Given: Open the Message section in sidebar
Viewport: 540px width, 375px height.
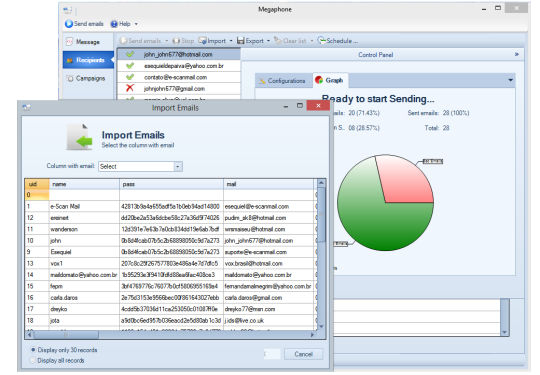Looking at the screenshot, I should (x=87, y=42).
